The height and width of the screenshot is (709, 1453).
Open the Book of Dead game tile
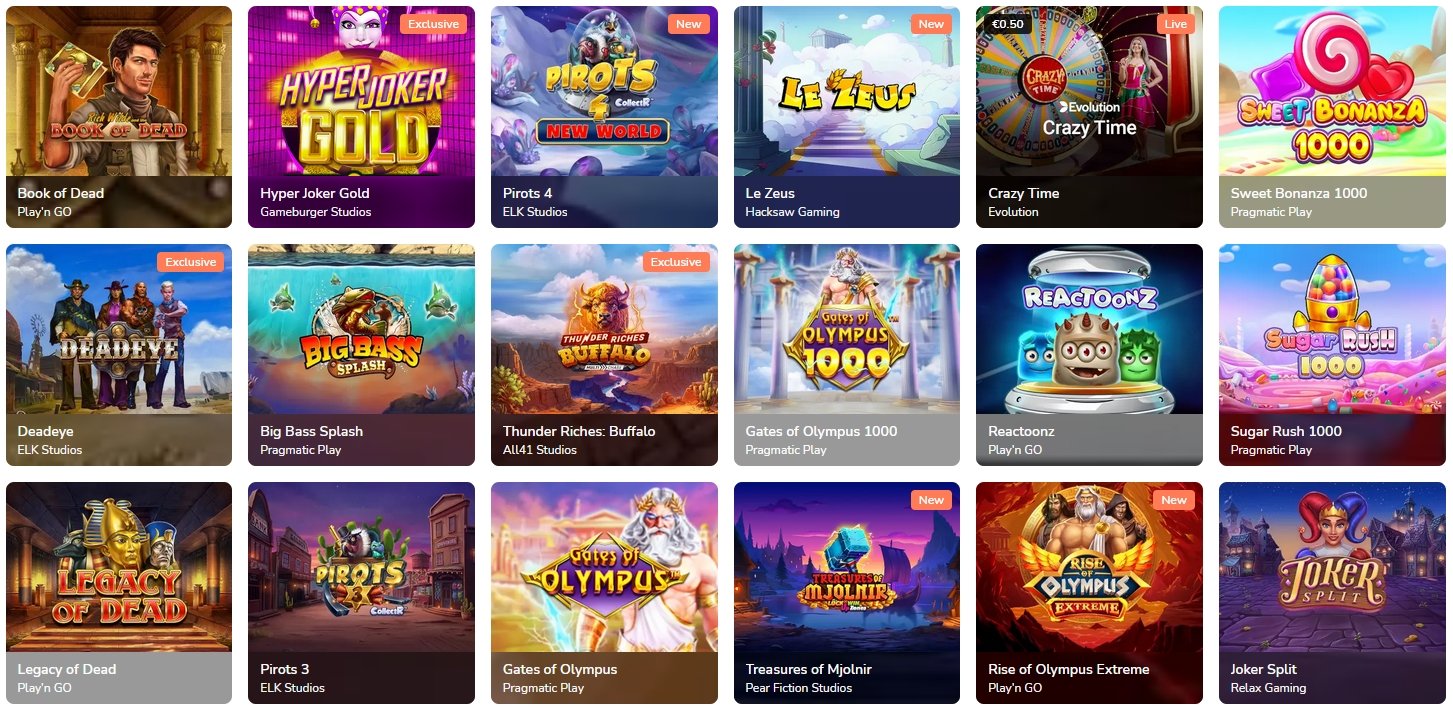point(119,117)
